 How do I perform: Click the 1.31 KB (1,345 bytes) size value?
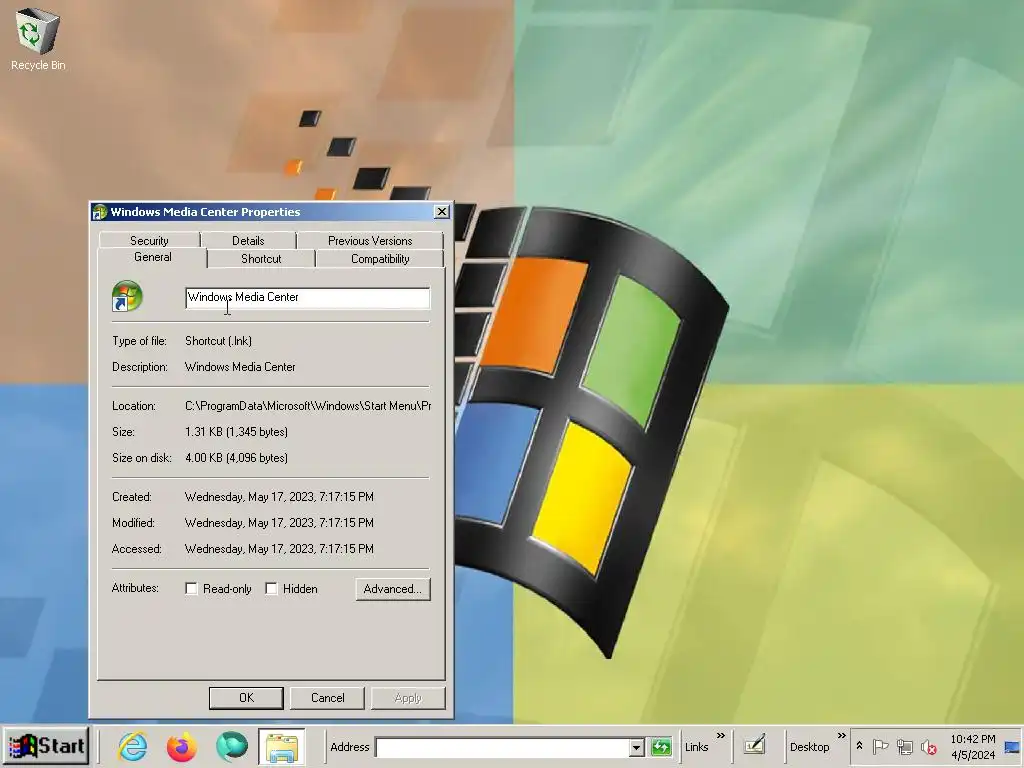point(236,432)
